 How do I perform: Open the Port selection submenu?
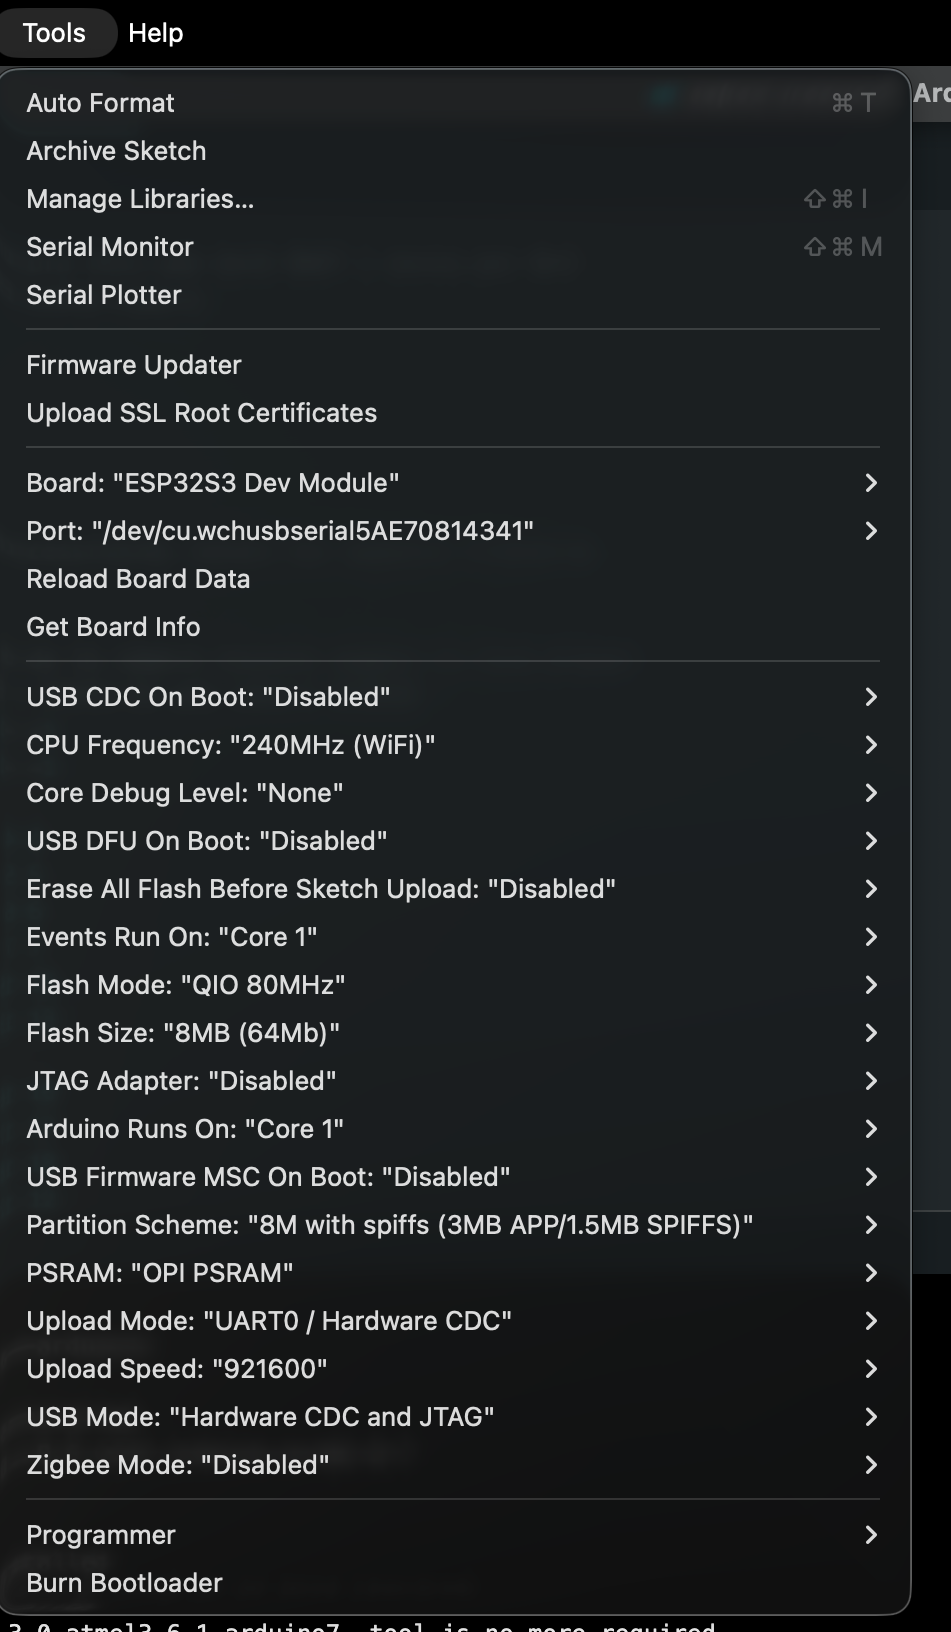[x=280, y=531]
